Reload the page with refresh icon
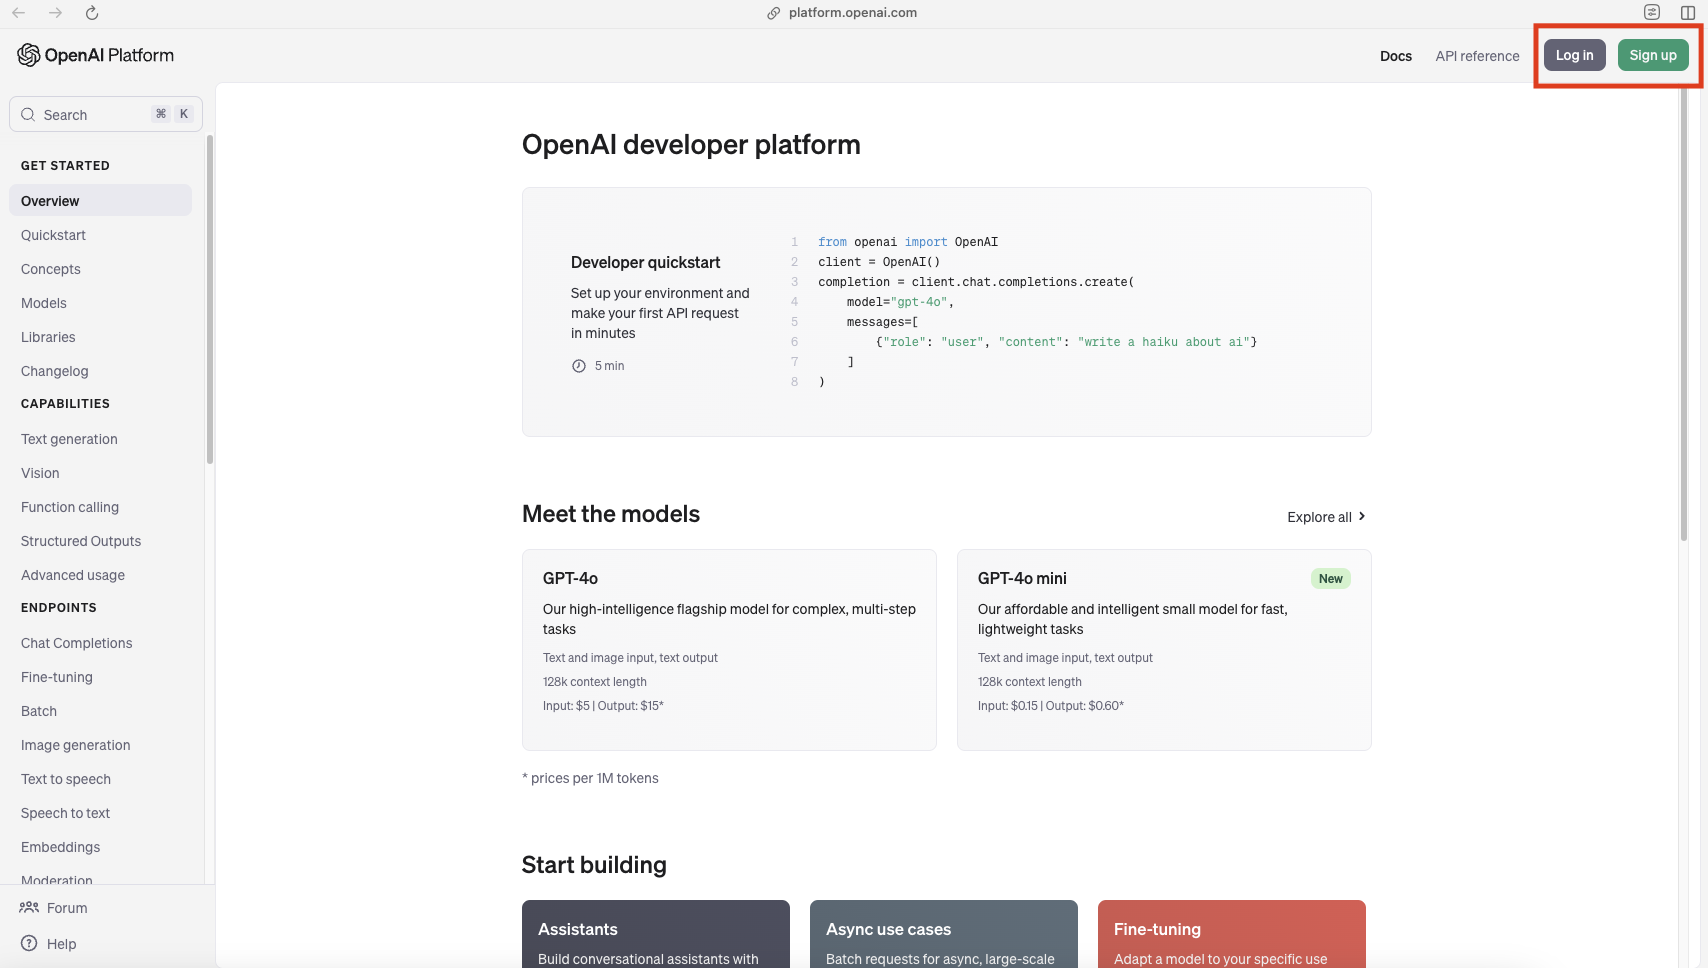Screen dimensions: 1708x968 pos(92,13)
